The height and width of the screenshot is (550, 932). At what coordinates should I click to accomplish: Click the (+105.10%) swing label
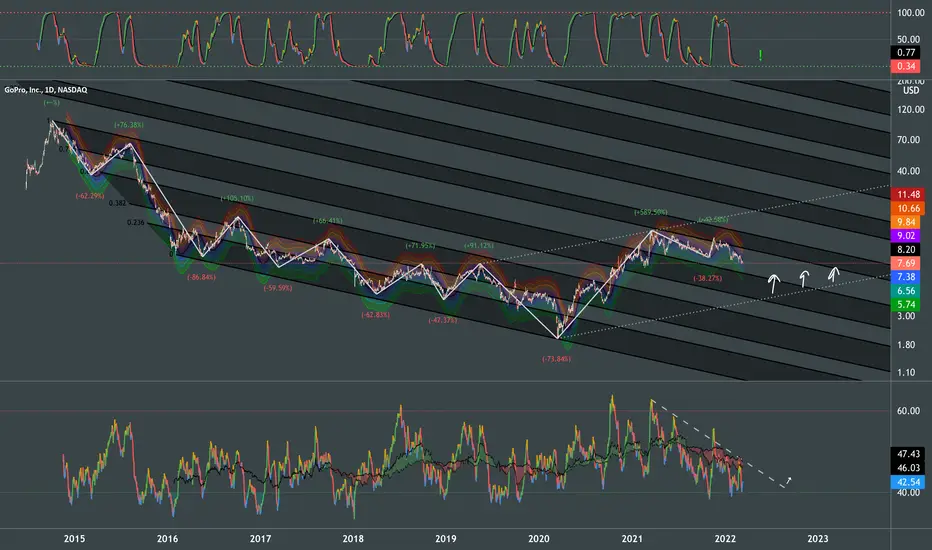237,198
